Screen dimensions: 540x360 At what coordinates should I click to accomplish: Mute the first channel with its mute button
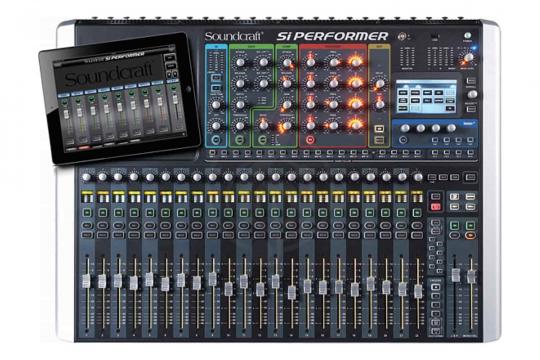click(87, 235)
